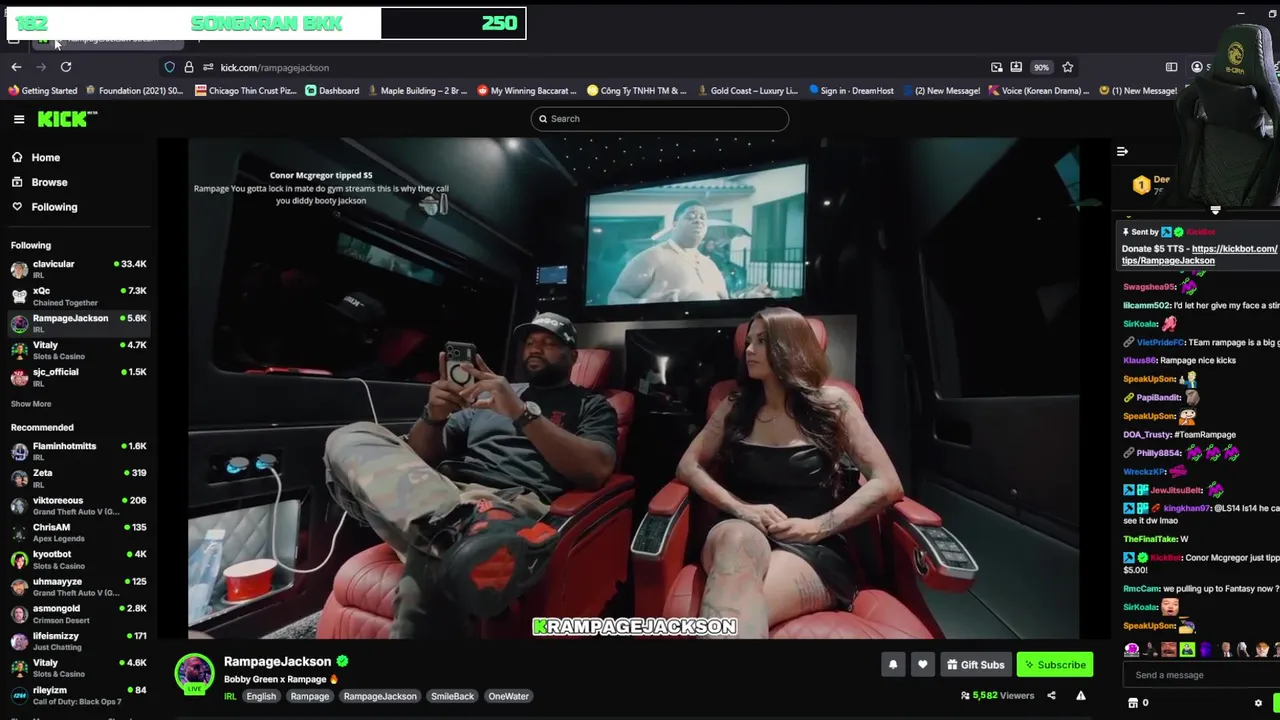Open Flaminhotmitts recommended channel
Screen dimensions: 1280x720
click(x=78, y=451)
